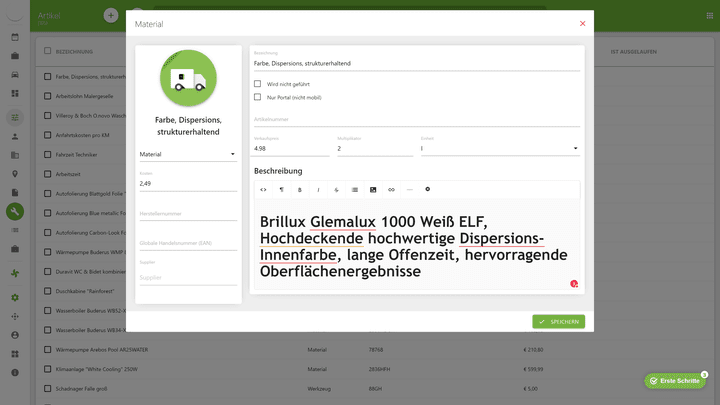Check 'Nur Portal (nicht mobil)' checkbox
720x405 pixels.
pyautogui.click(x=258, y=97)
